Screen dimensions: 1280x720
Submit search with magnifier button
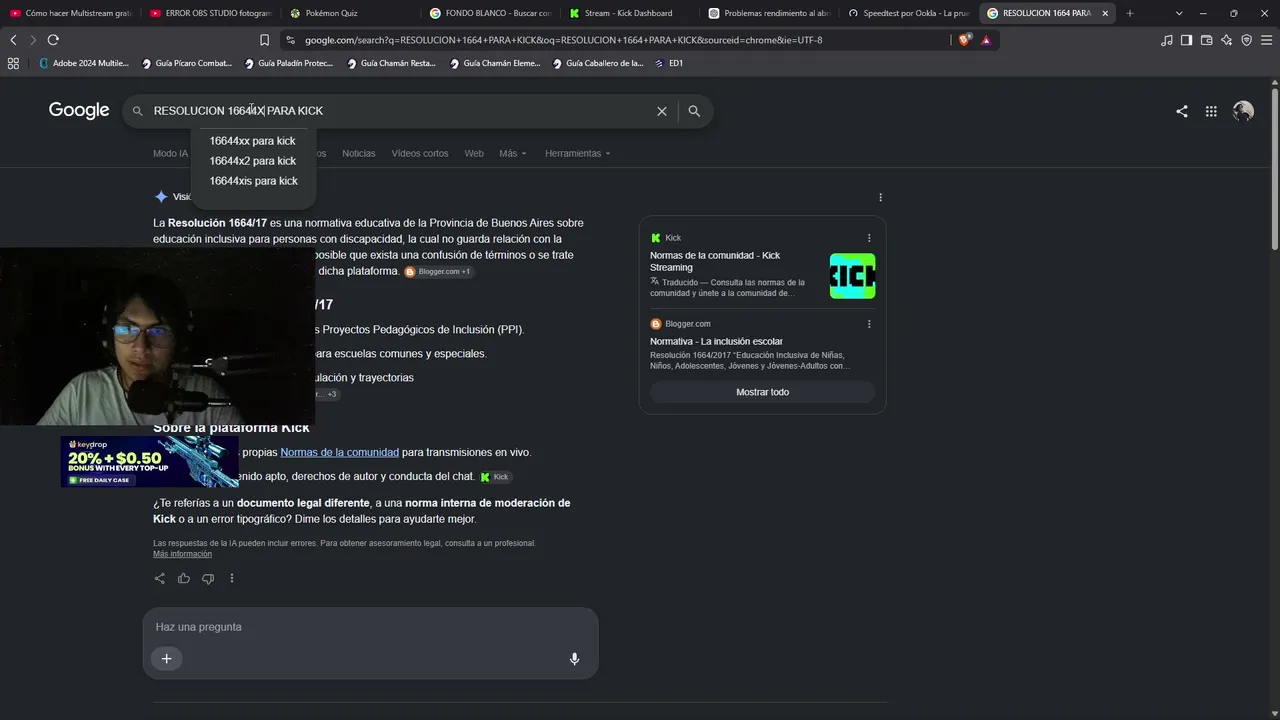694,111
